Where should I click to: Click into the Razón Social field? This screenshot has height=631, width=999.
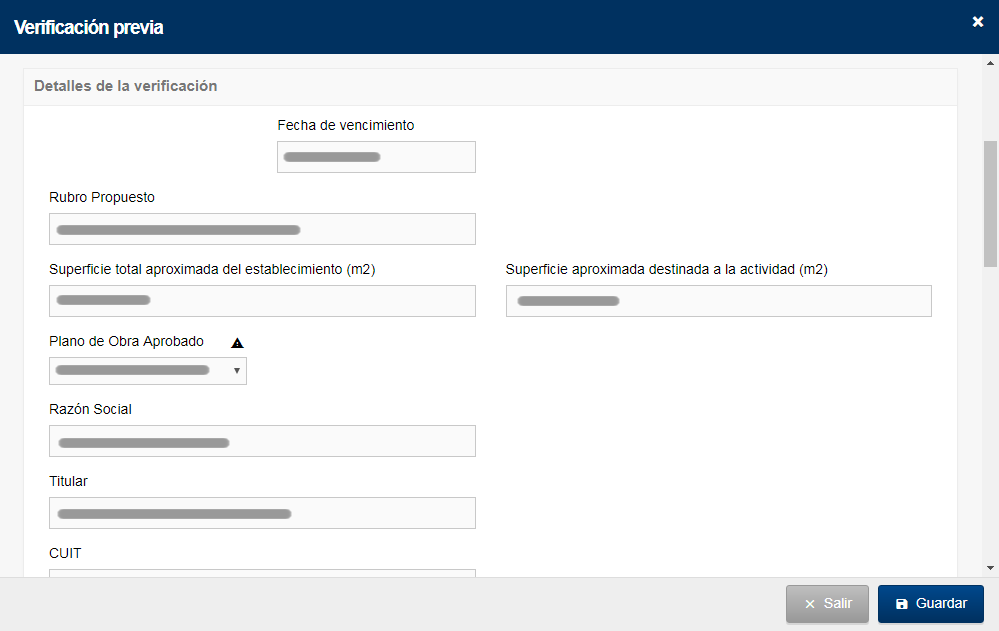[x=262, y=441]
